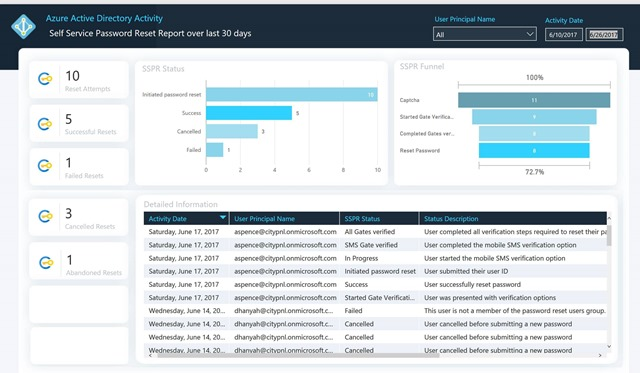This screenshot has width=640, height=373.
Task: Click the 1 Failed Resets card value
Action: [69, 163]
